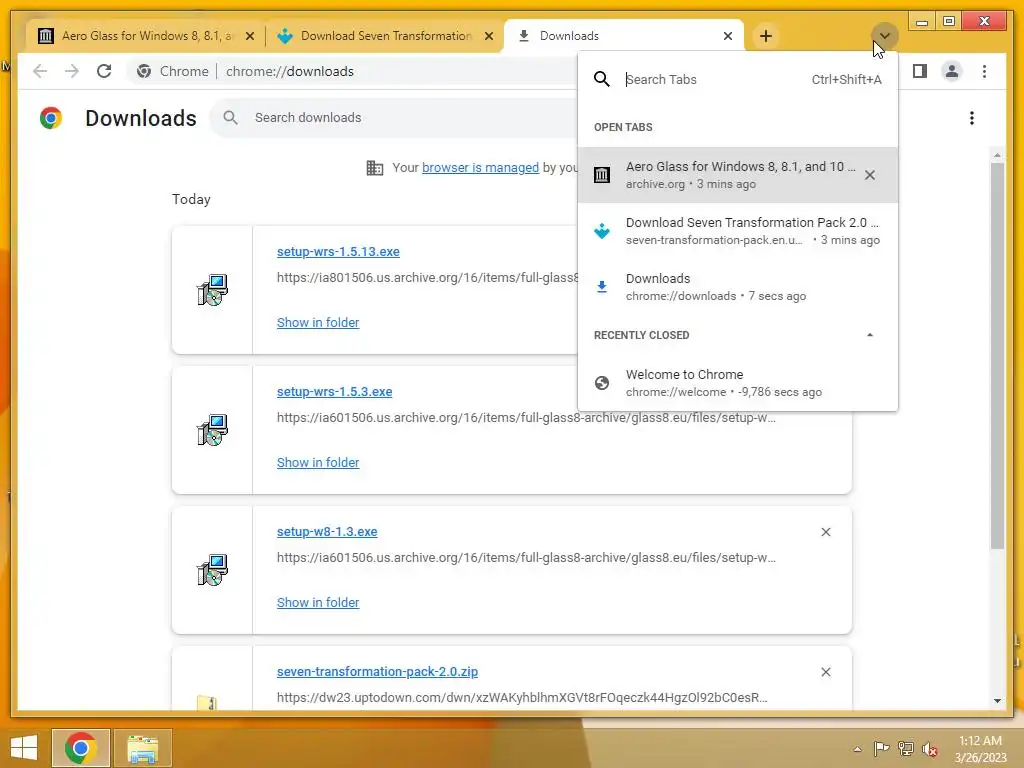
Task: Open the browser is managed link
Action: click(480, 167)
